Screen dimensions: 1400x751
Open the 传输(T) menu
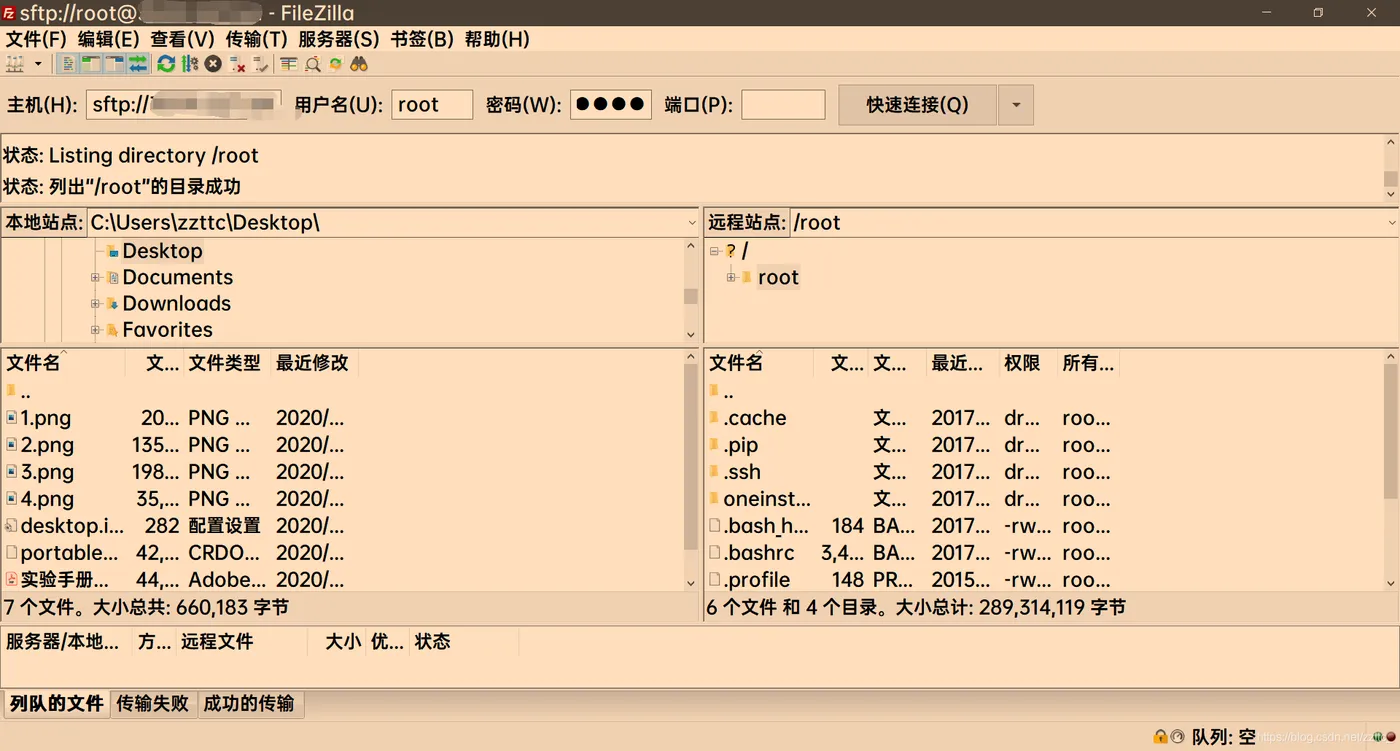pos(257,39)
